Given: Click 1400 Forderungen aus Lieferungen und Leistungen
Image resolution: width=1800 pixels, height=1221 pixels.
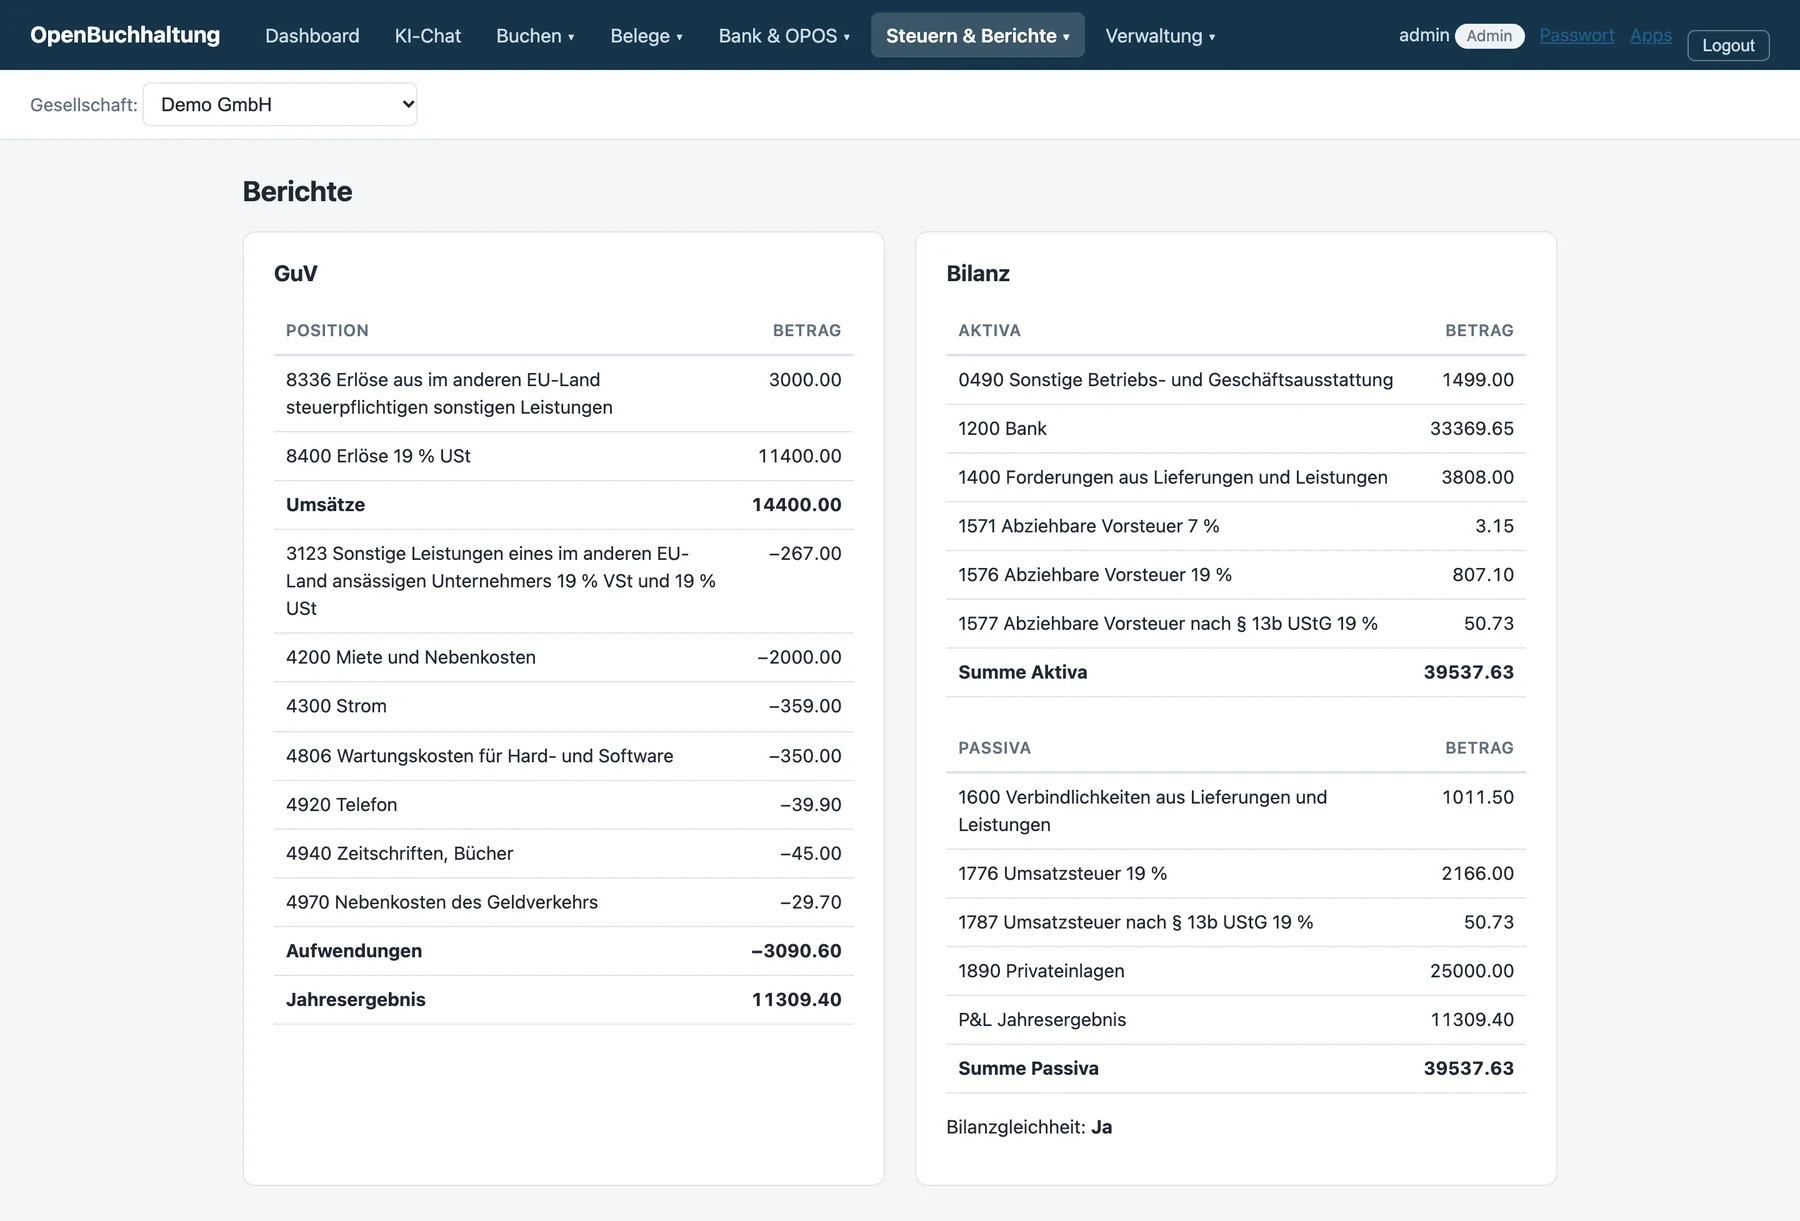Looking at the screenshot, I should [x=1236, y=477].
